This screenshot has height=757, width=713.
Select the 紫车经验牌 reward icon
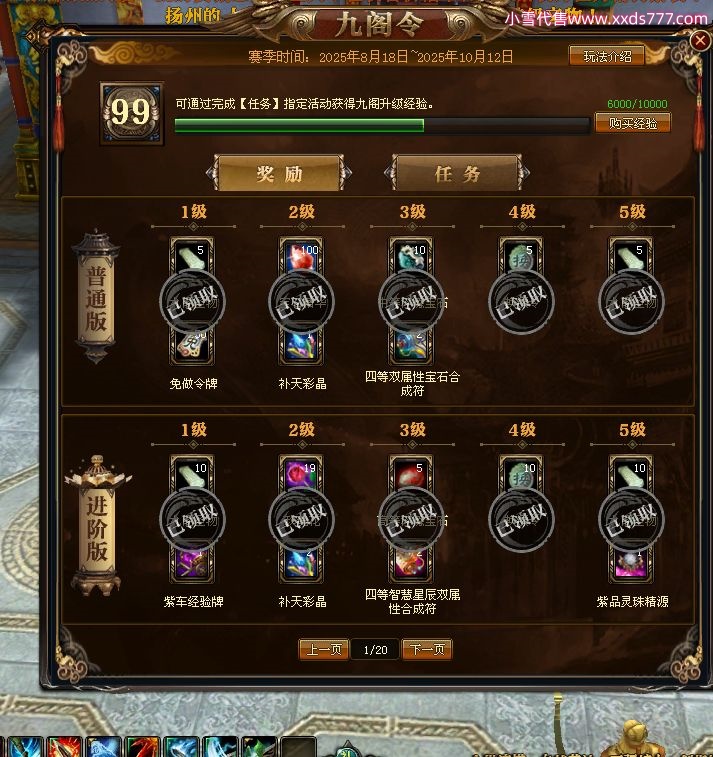(x=192, y=564)
